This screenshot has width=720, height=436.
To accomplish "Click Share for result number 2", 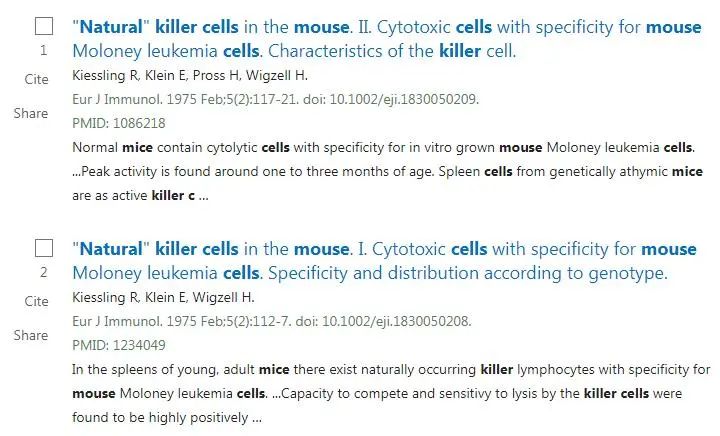I will [x=31, y=335].
